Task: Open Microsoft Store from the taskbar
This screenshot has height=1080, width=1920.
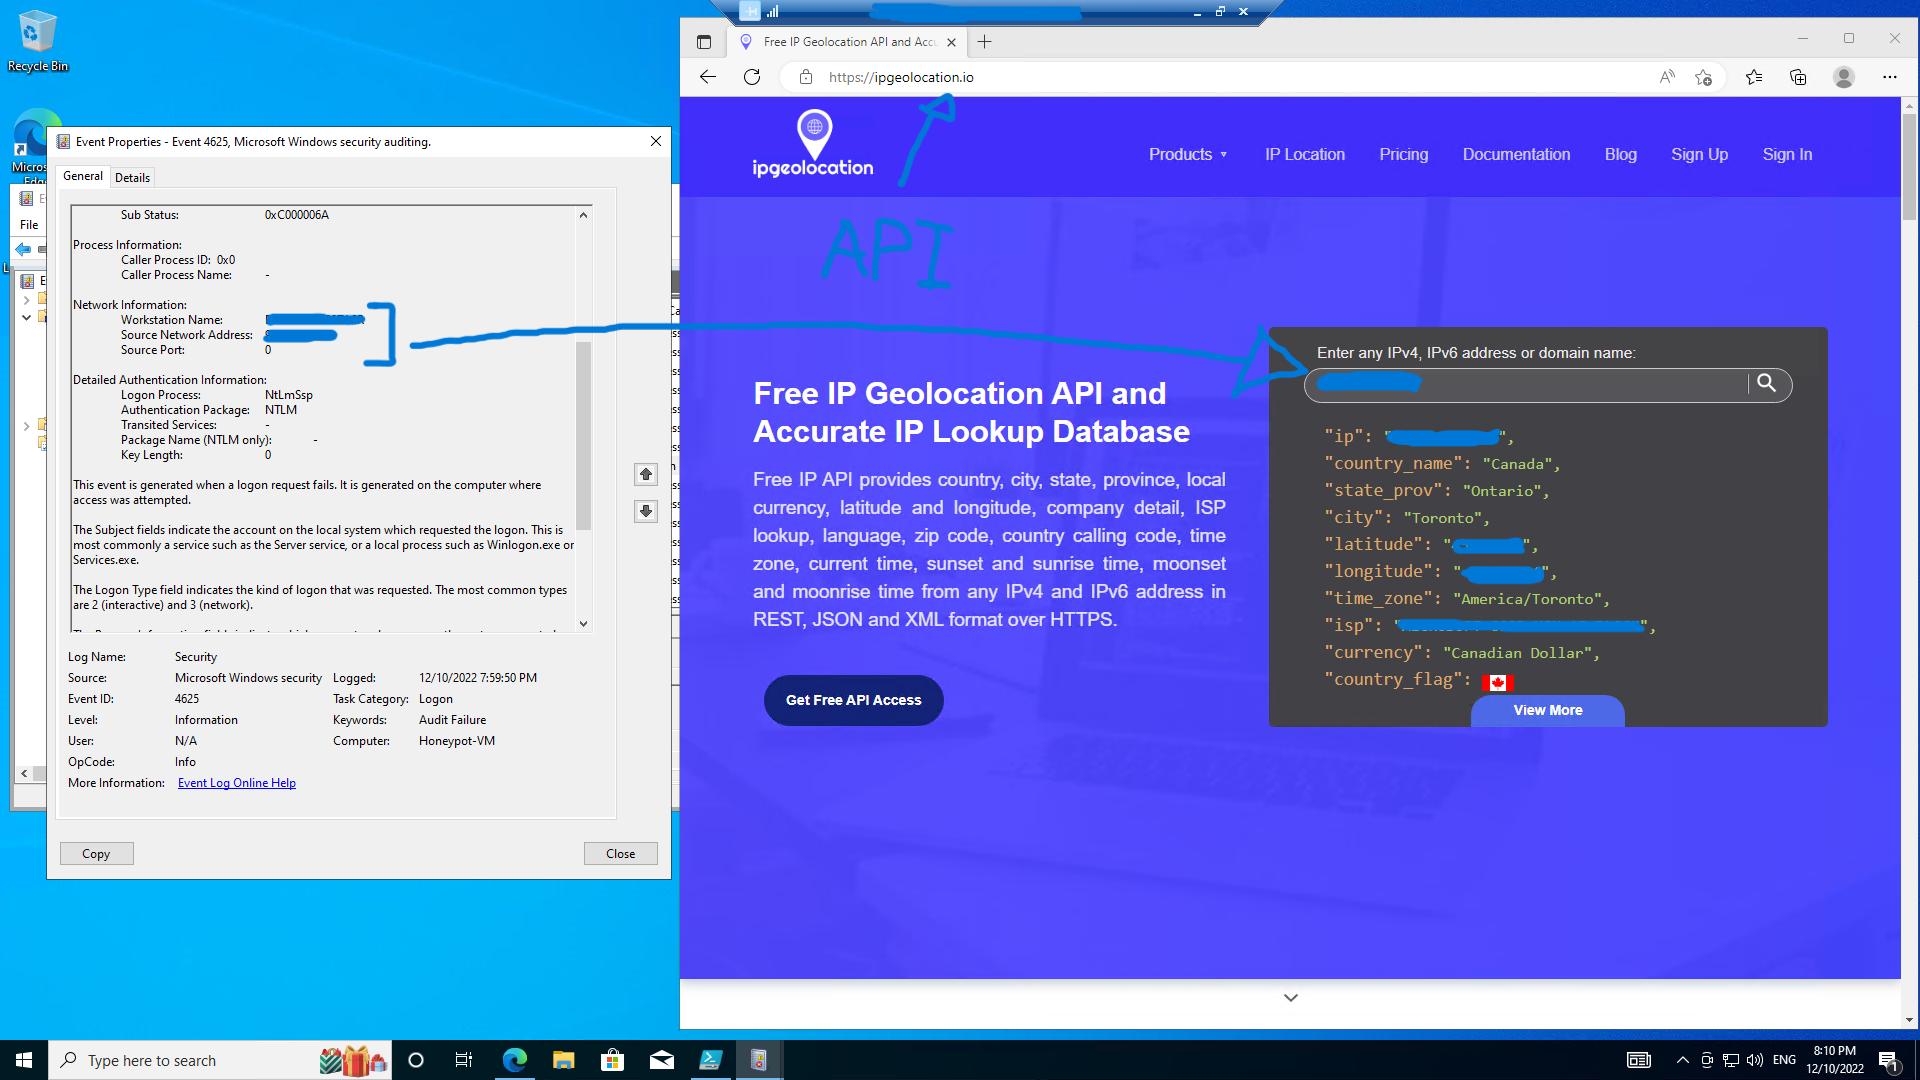Action: tap(613, 1060)
